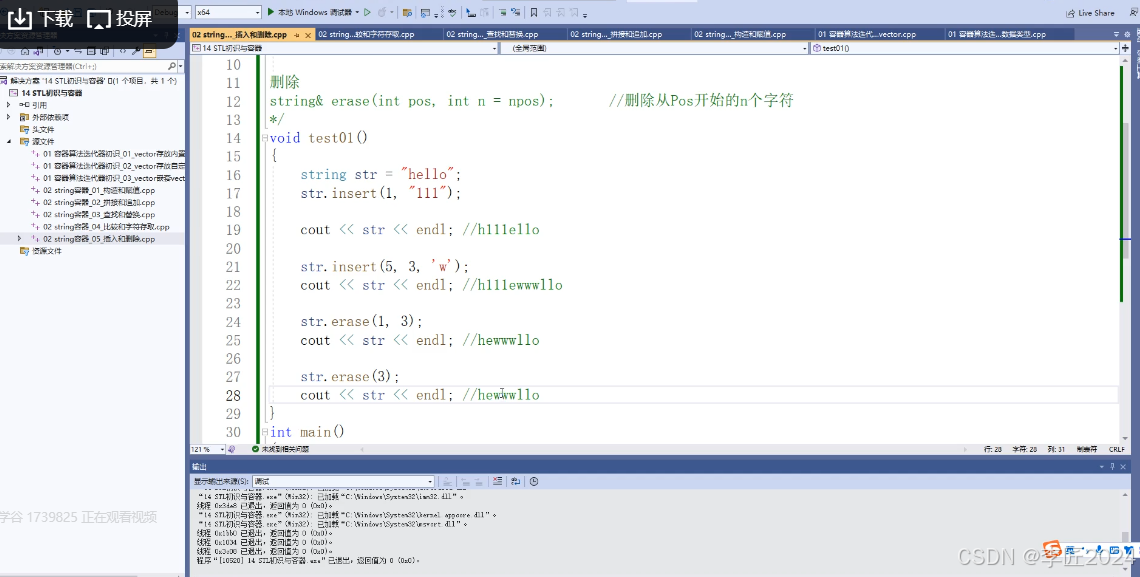
Task: Click on str.erase(3); code line
Action: 350,376
